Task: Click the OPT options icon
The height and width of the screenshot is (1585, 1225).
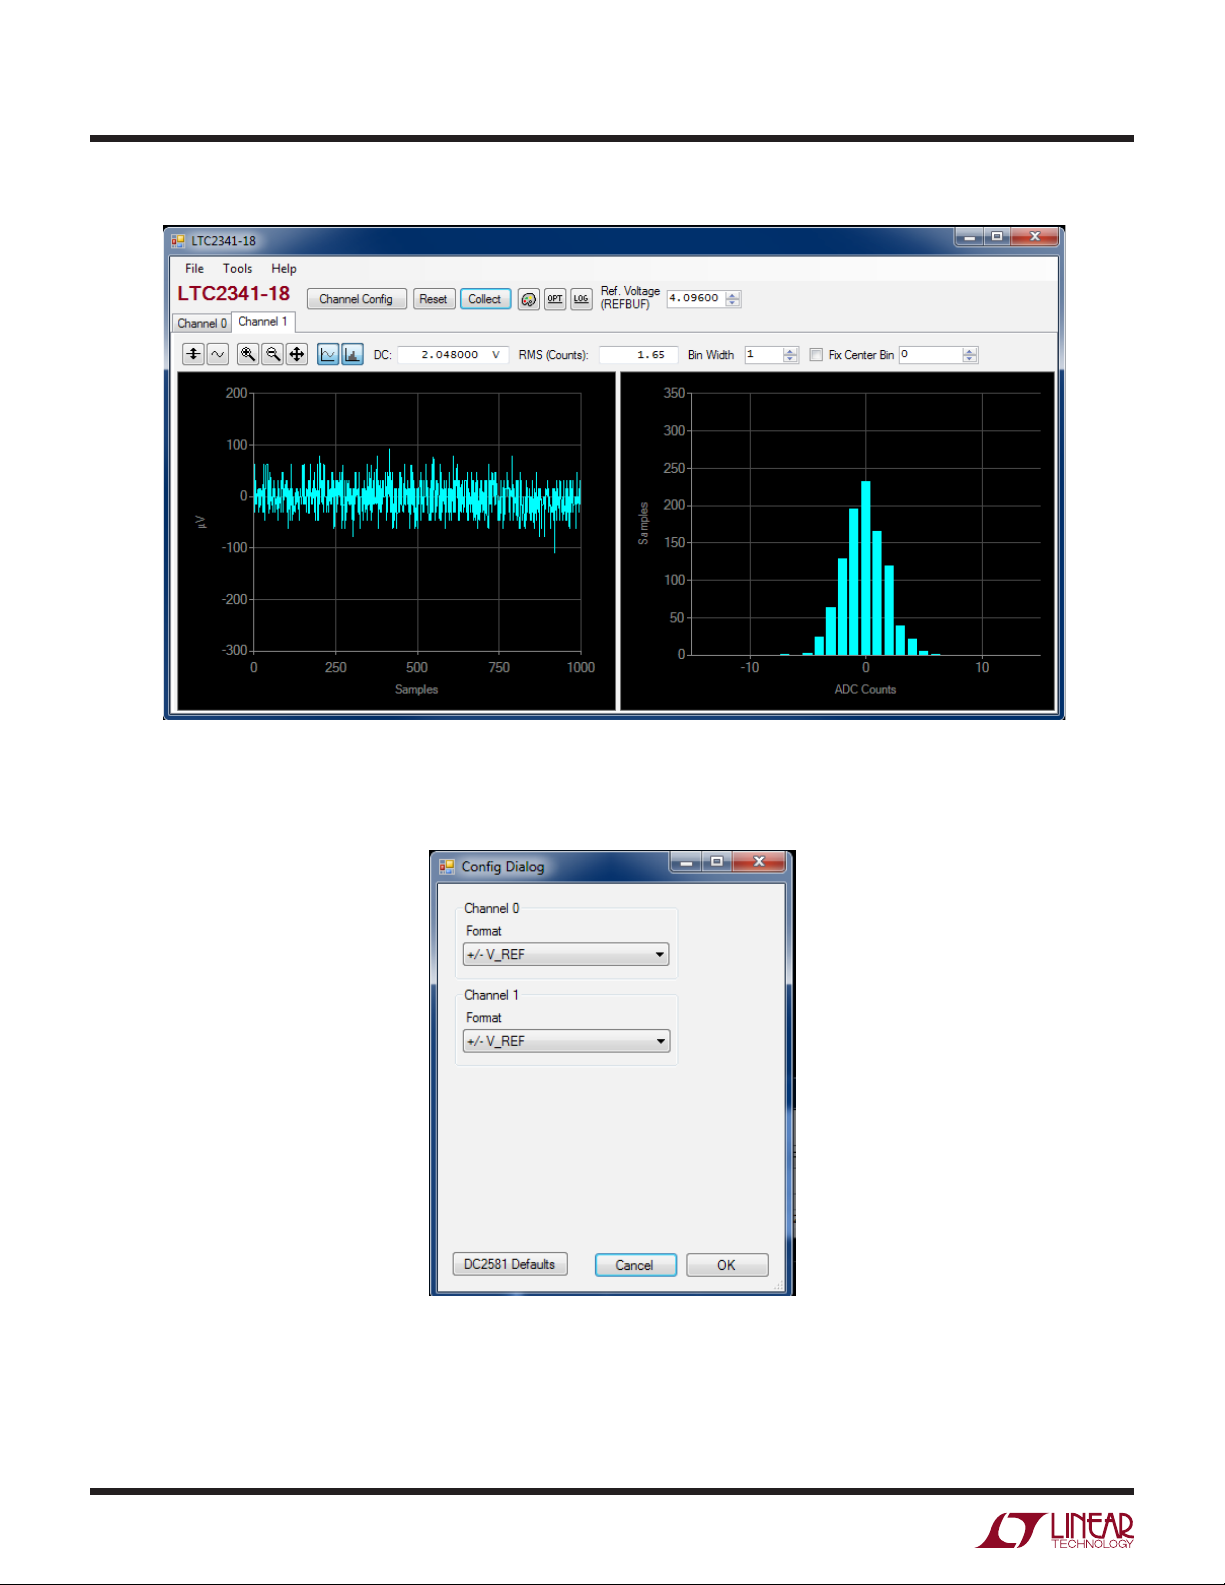Action: tap(555, 299)
